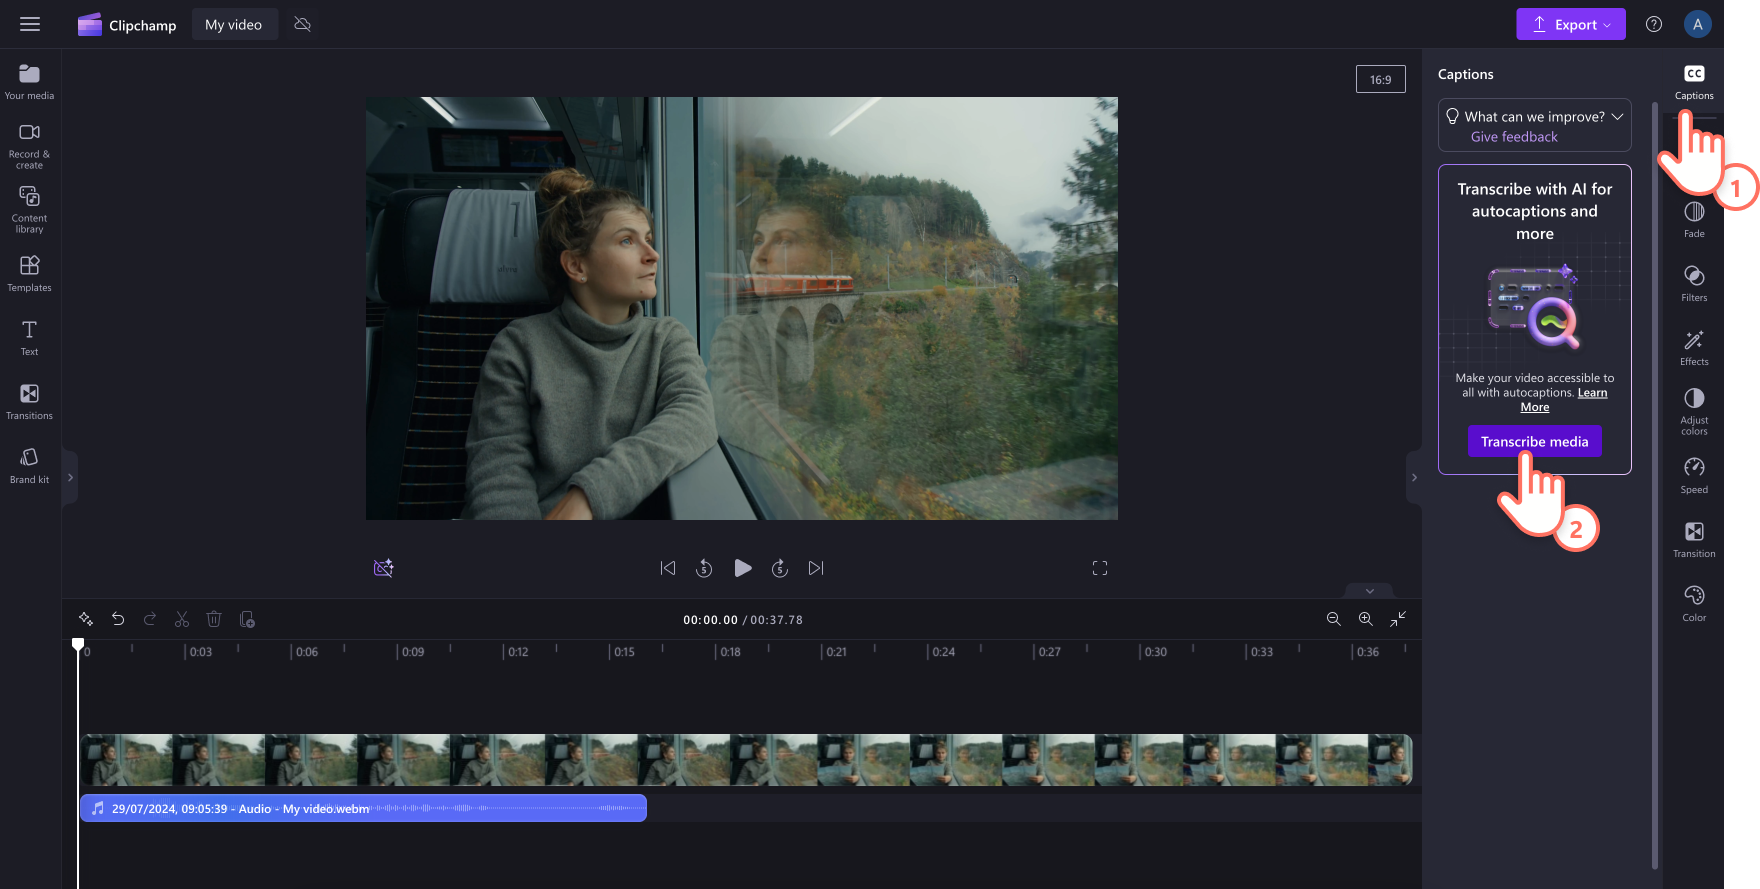Expand What can we improve feedback
The image size is (1760, 889).
tap(1617, 116)
